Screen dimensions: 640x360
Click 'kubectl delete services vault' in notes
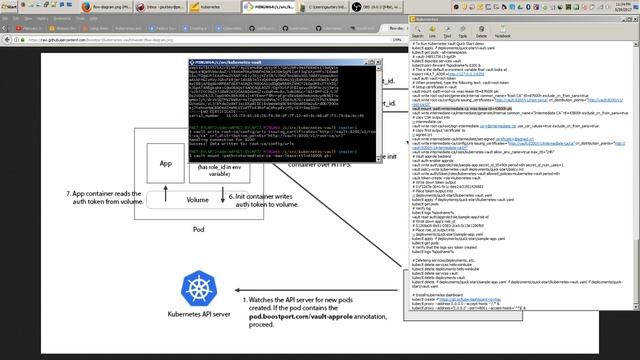[436, 273]
